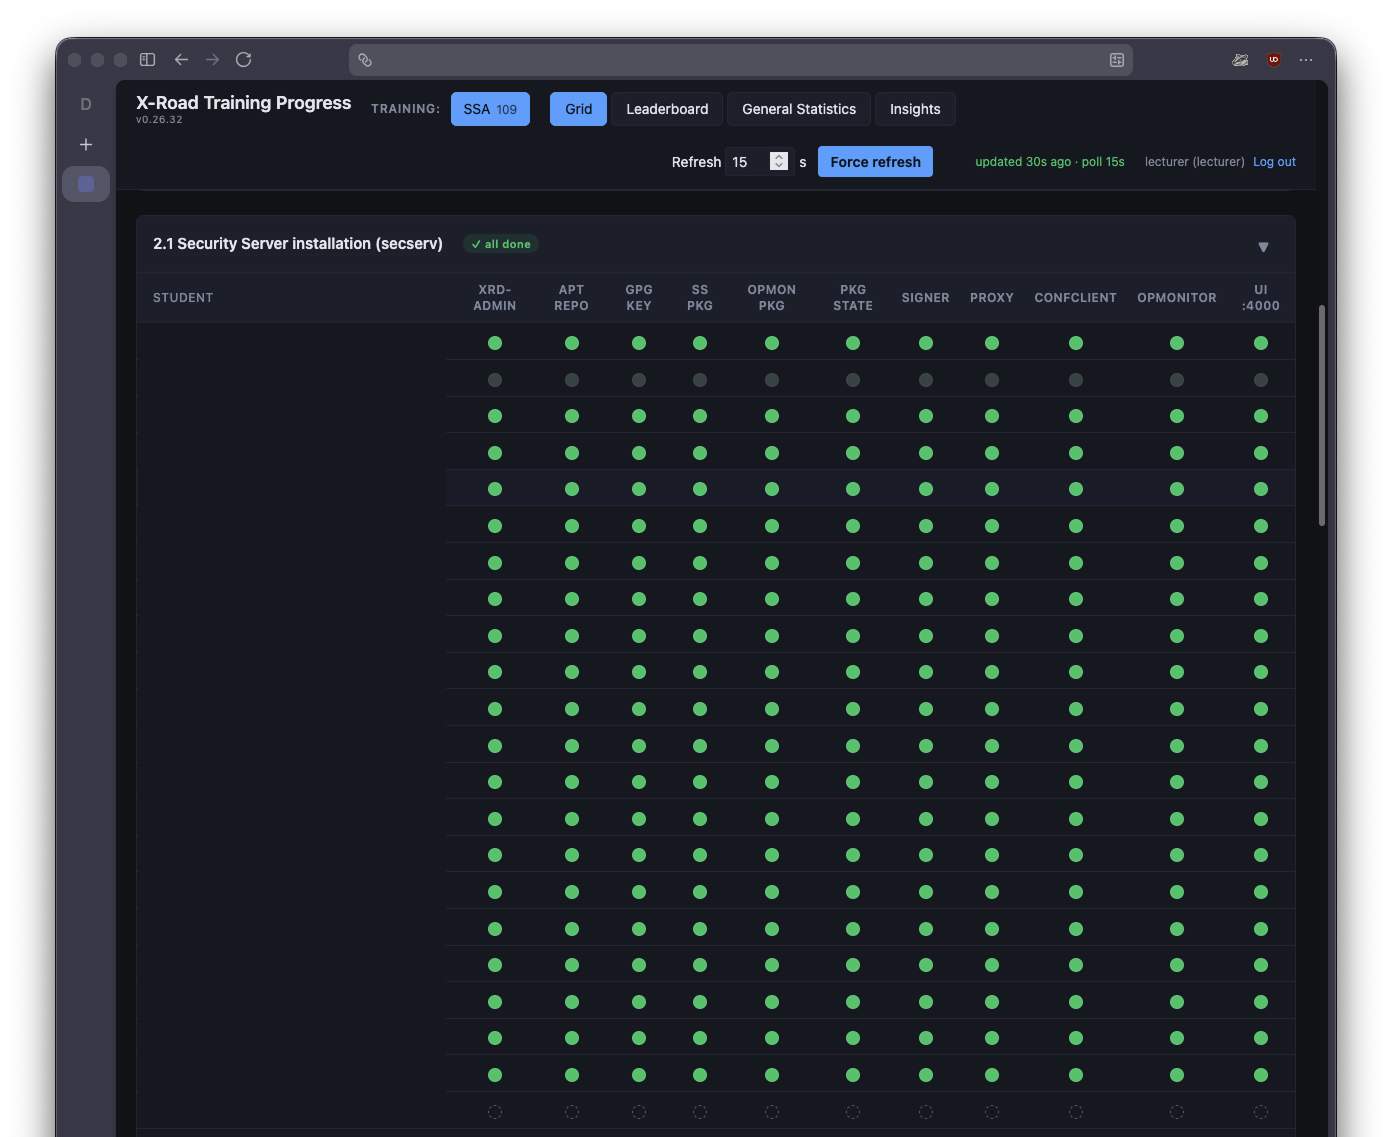Viewport: 1392px width, 1137px height.
Task: Click dashed empty dot under OPMONITOR column
Action: point(1177,1112)
